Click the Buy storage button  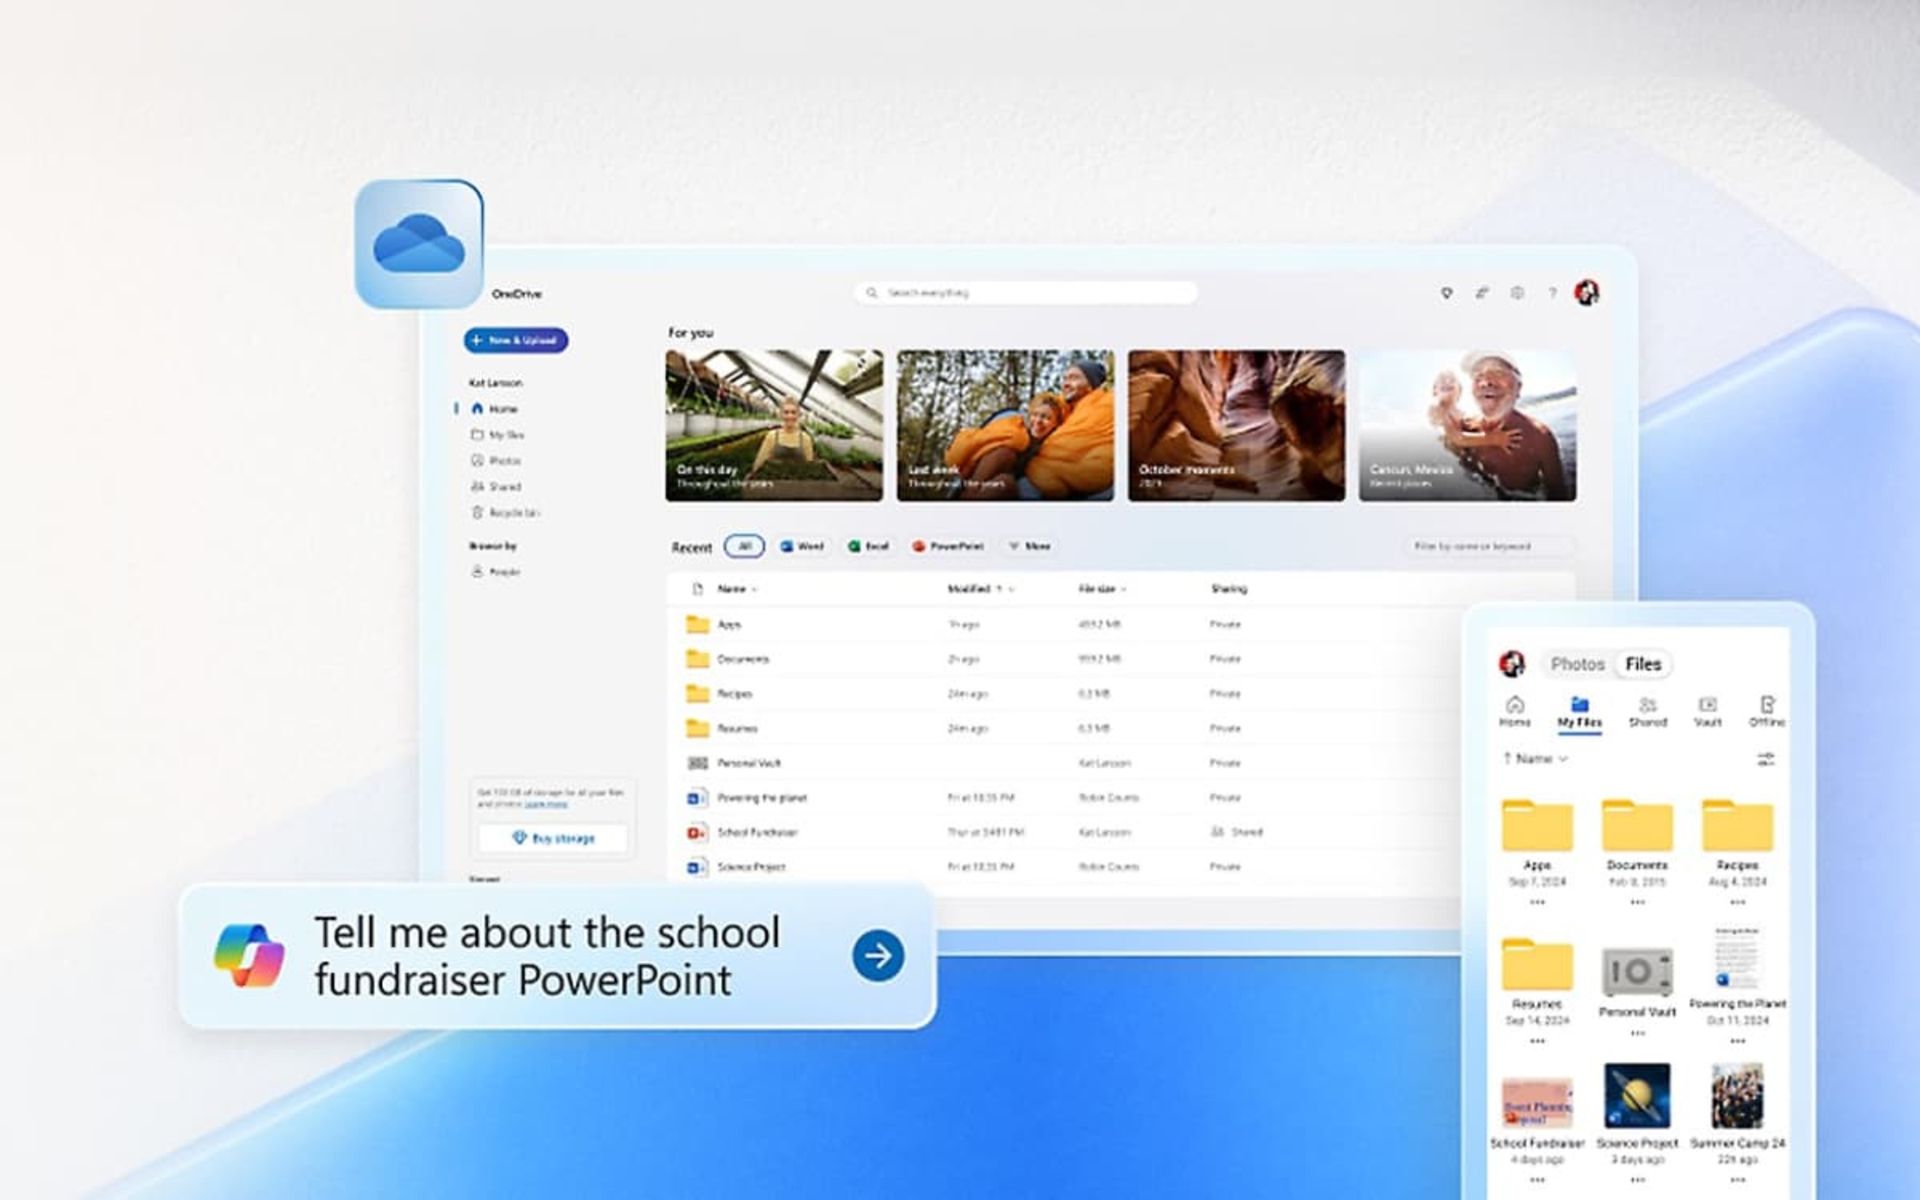(x=553, y=838)
